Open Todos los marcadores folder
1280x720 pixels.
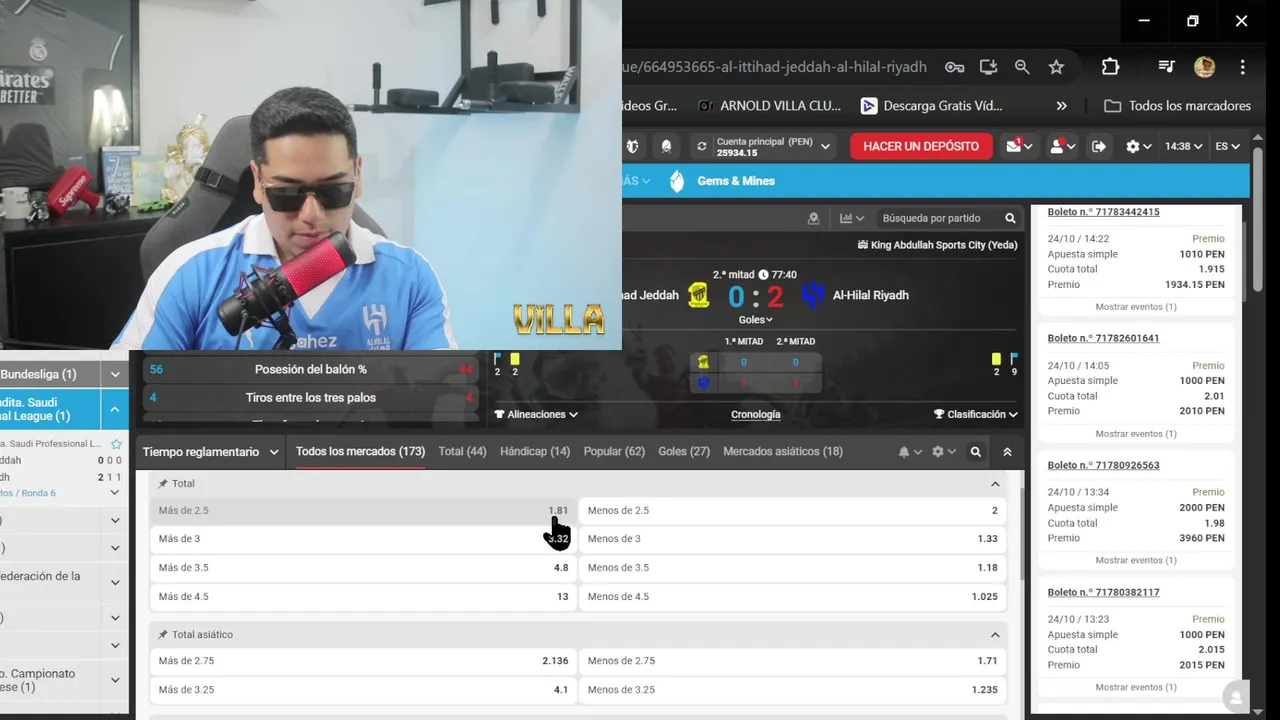pyautogui.click(x=1178, y=106)
